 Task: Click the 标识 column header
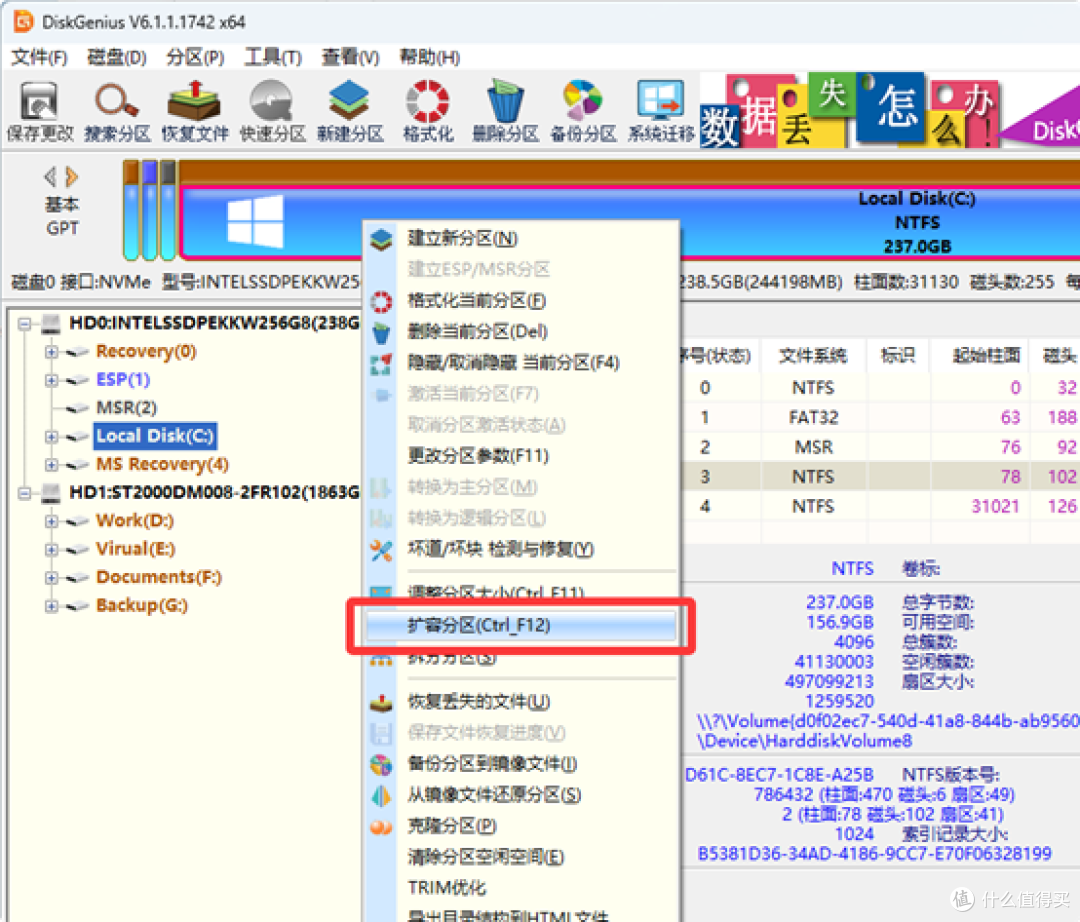[898, 355]
